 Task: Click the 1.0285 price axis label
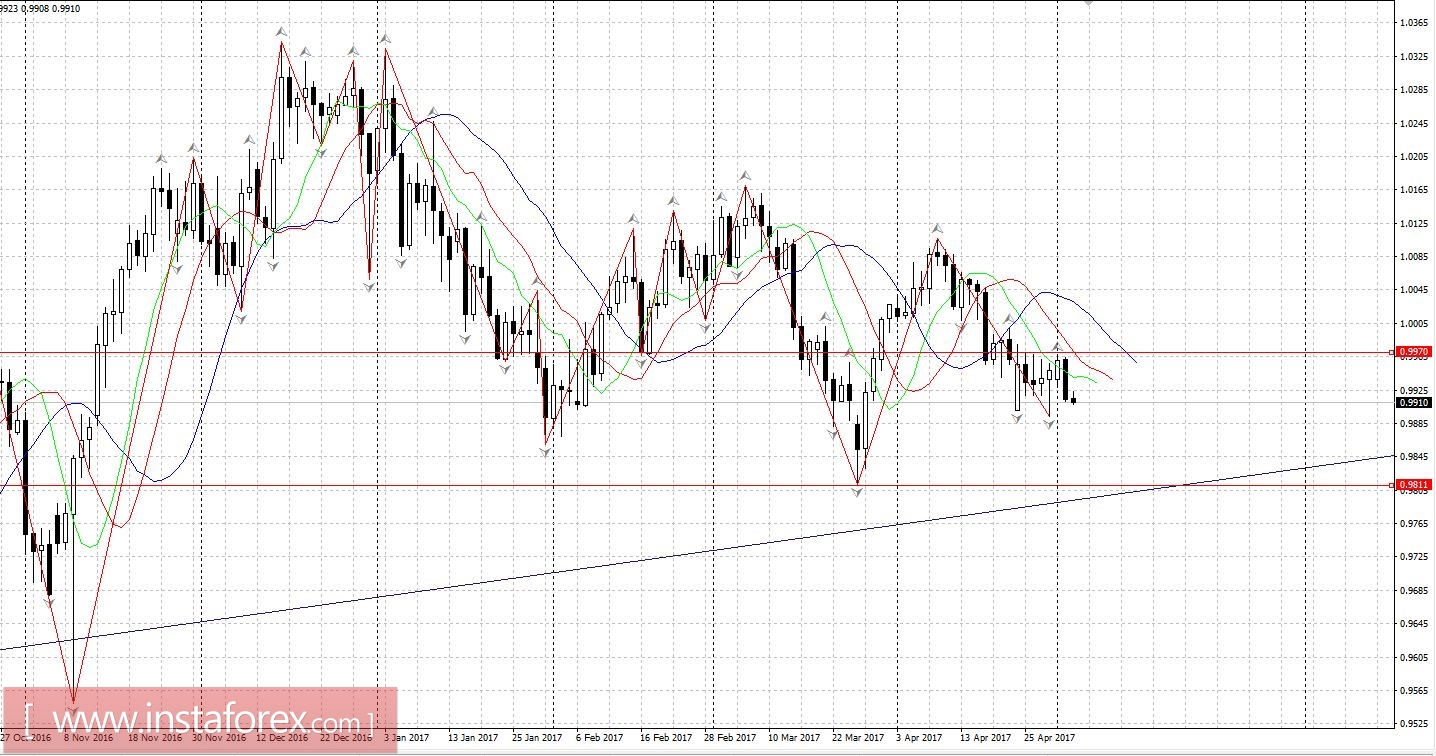[x=1414, y=90]
